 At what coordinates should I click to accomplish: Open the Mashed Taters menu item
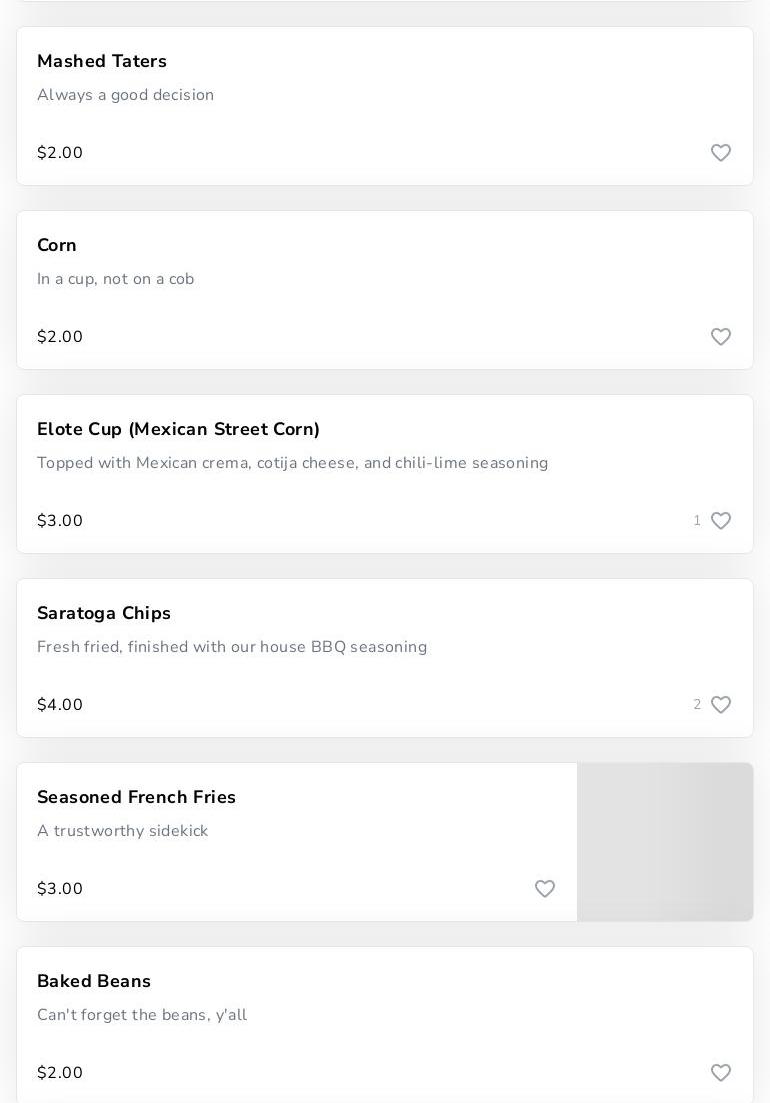tap(102, 62)
